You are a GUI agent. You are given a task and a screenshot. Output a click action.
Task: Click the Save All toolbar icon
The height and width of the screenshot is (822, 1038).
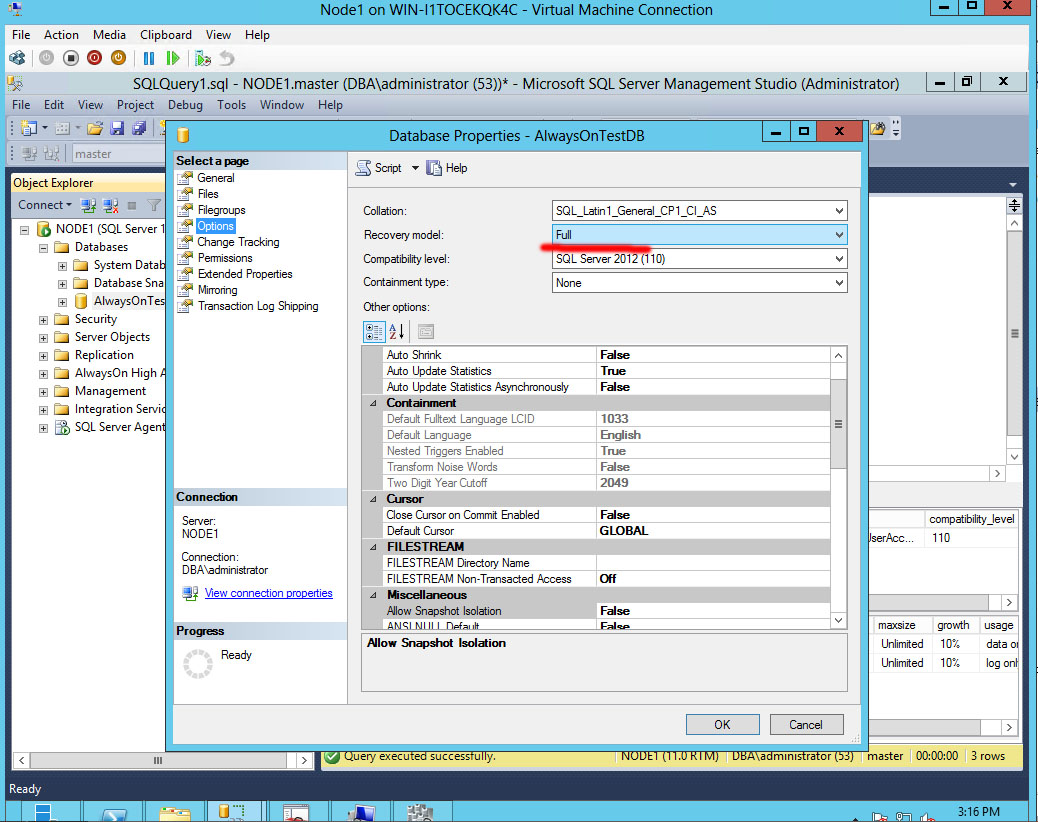[x=142, y=128]
